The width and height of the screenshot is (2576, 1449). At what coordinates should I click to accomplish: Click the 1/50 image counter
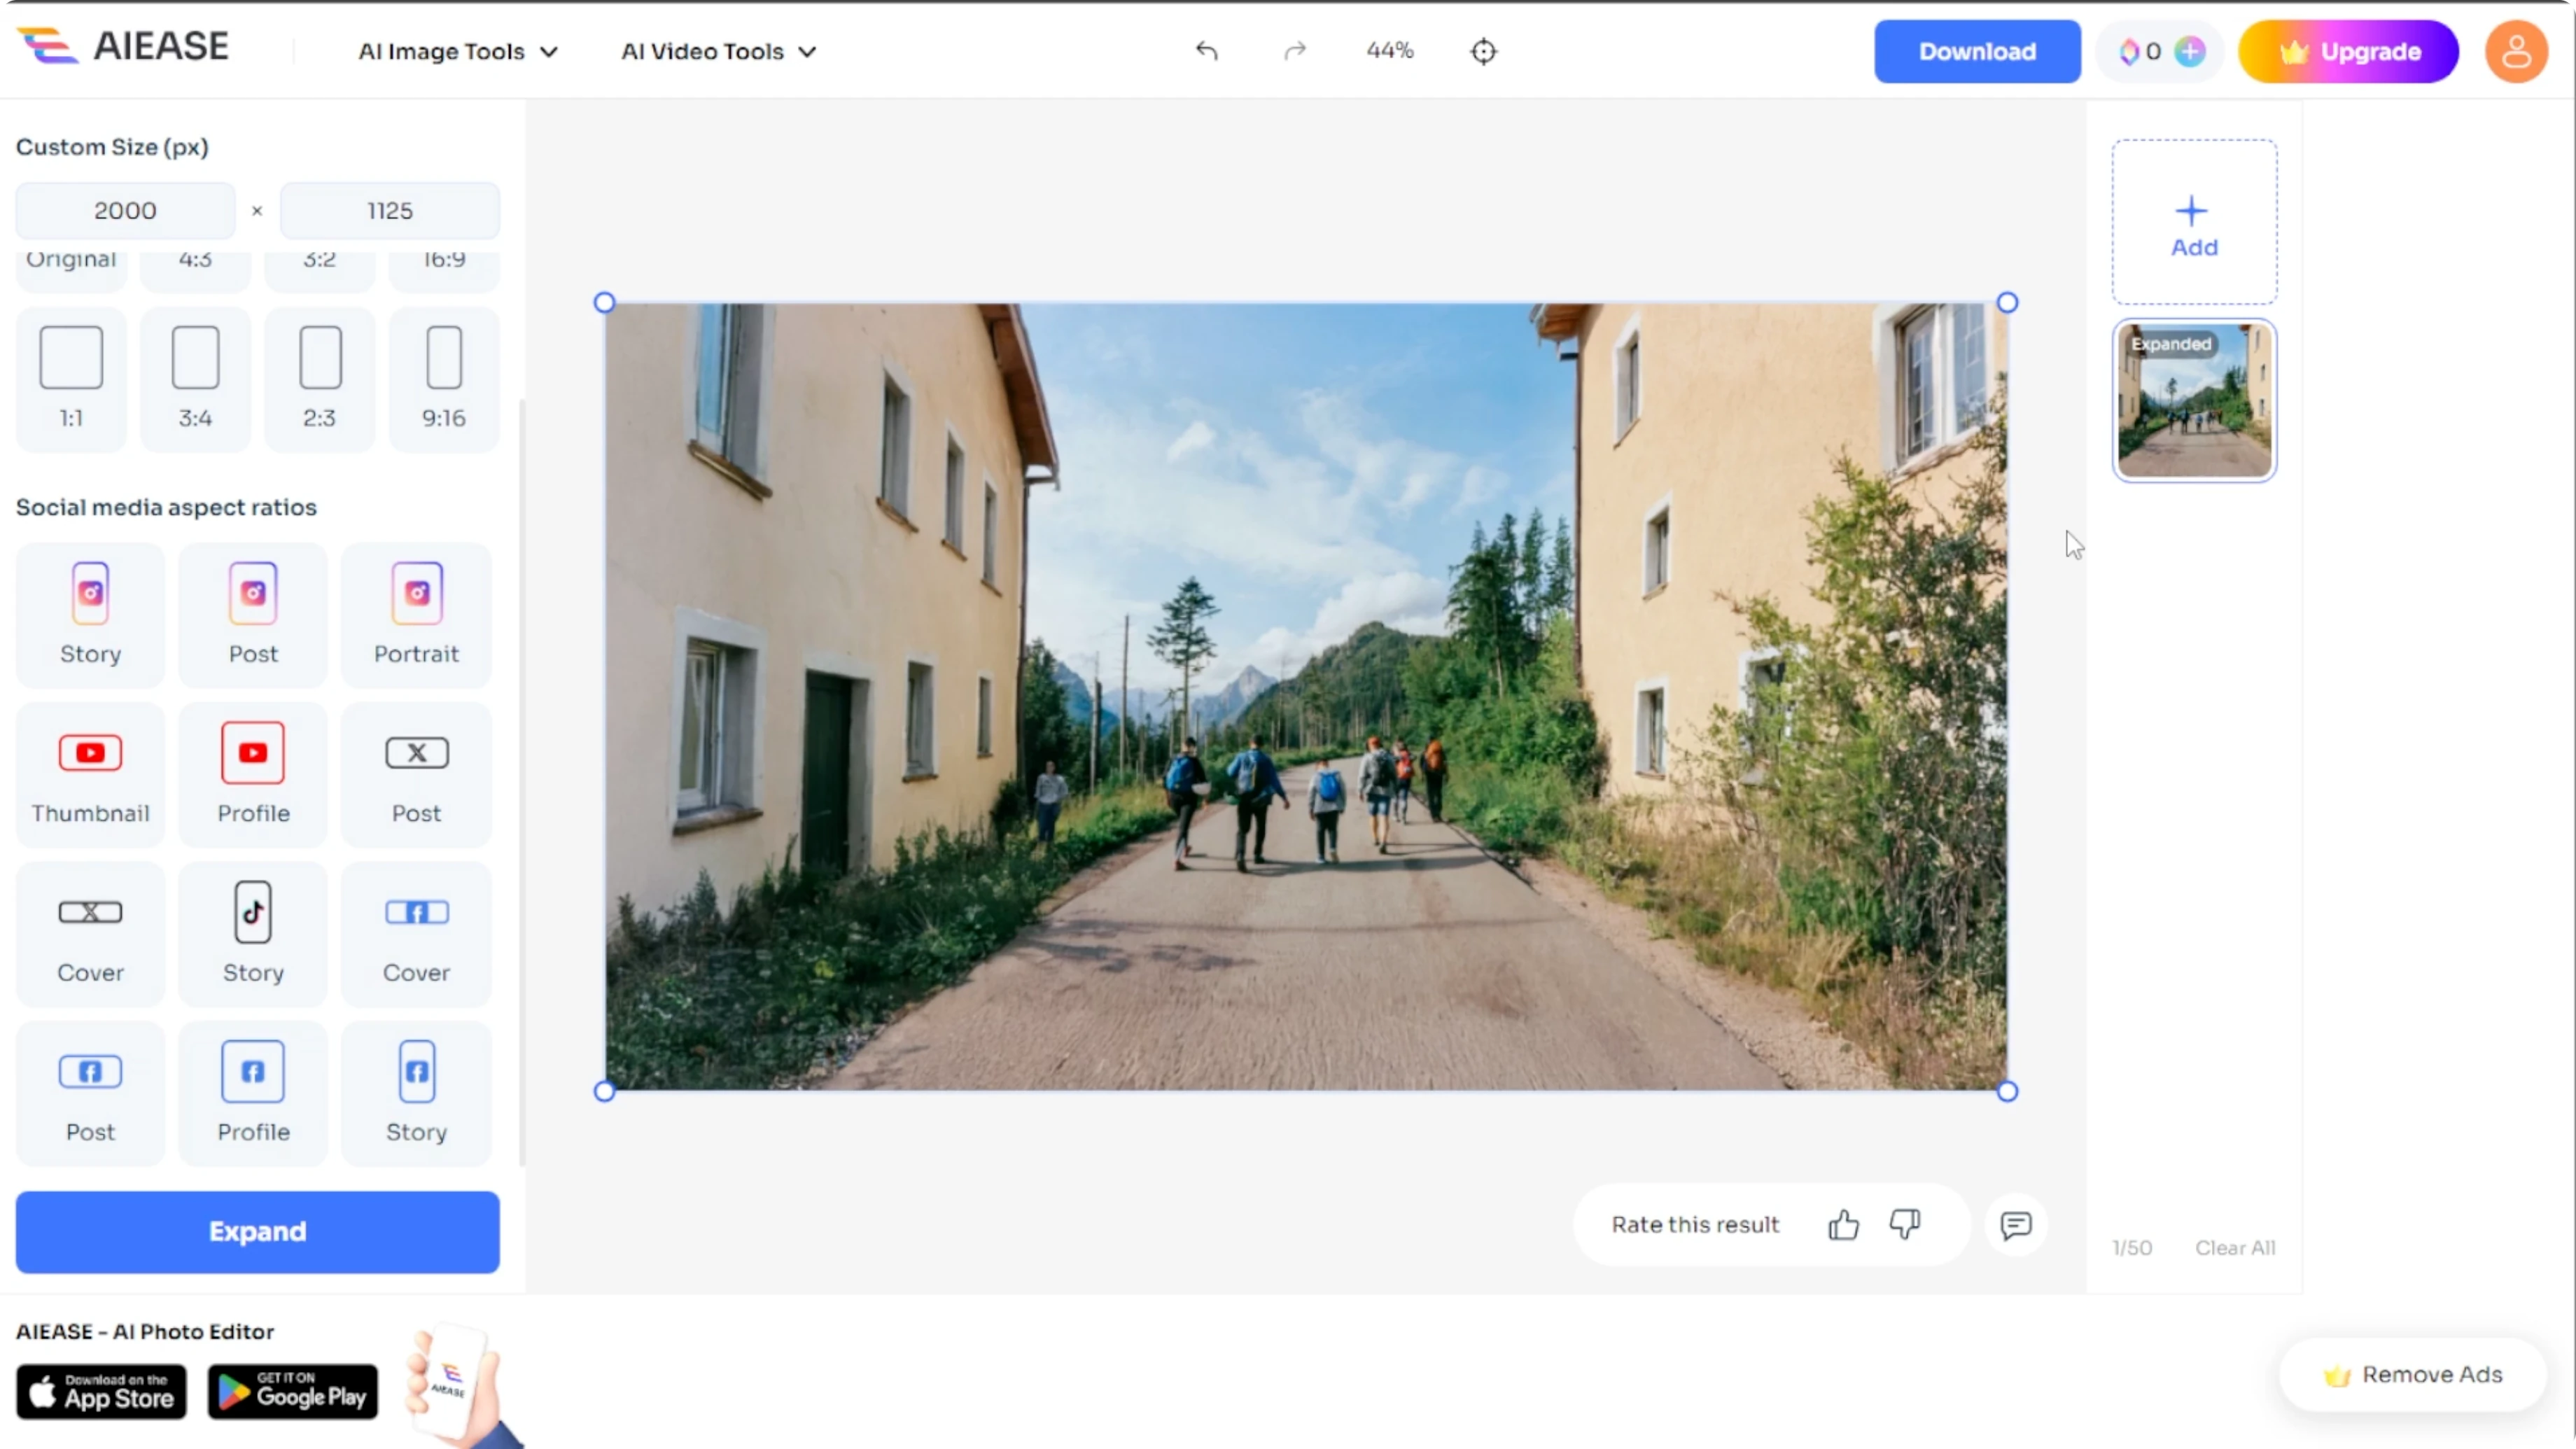(2131, 1247)
